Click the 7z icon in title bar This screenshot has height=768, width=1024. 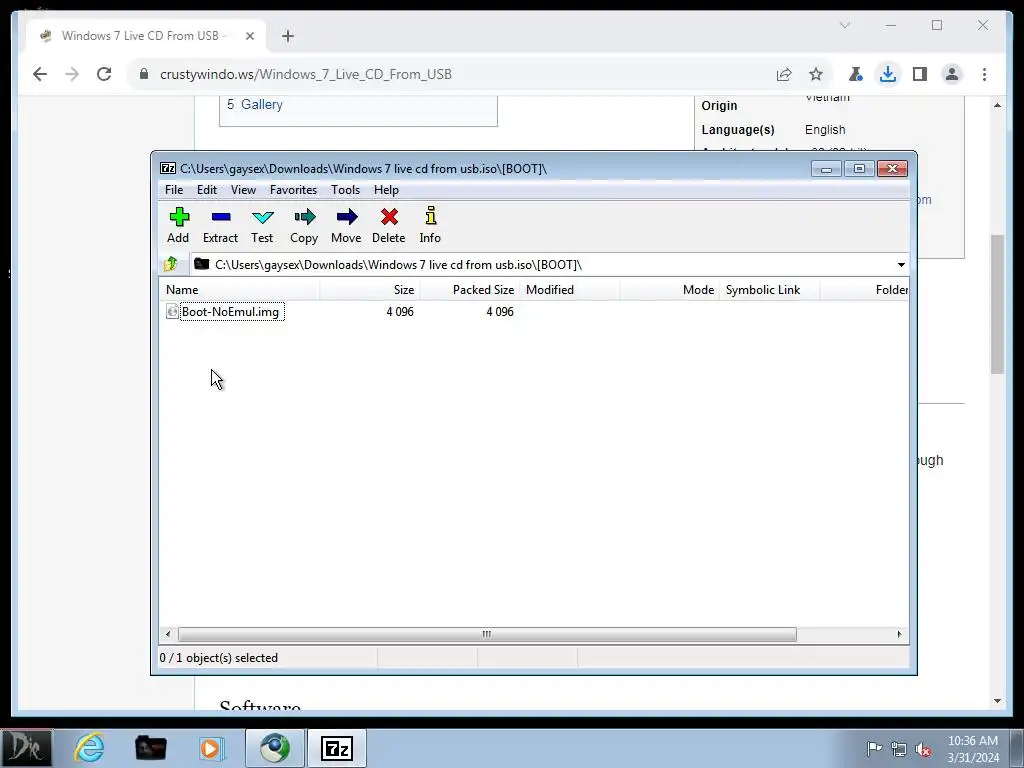point(168,168)
